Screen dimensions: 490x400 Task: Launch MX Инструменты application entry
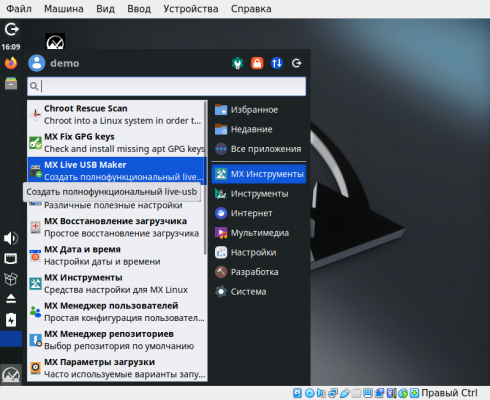pos(117,284)
